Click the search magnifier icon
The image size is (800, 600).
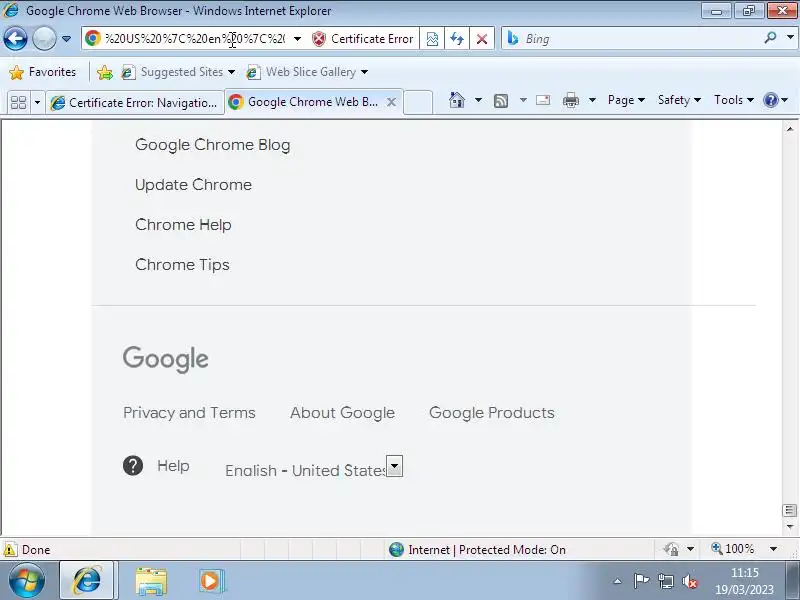pos(770,37)
